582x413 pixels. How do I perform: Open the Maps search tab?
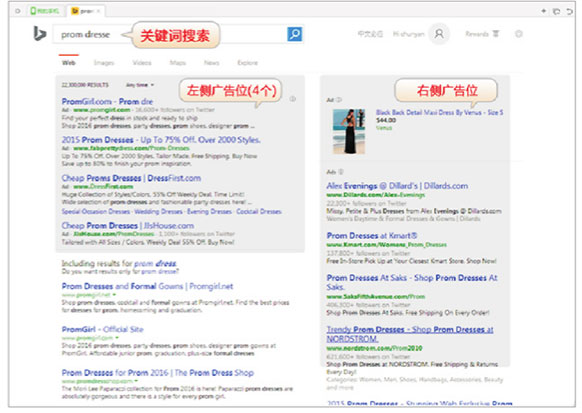177,63
